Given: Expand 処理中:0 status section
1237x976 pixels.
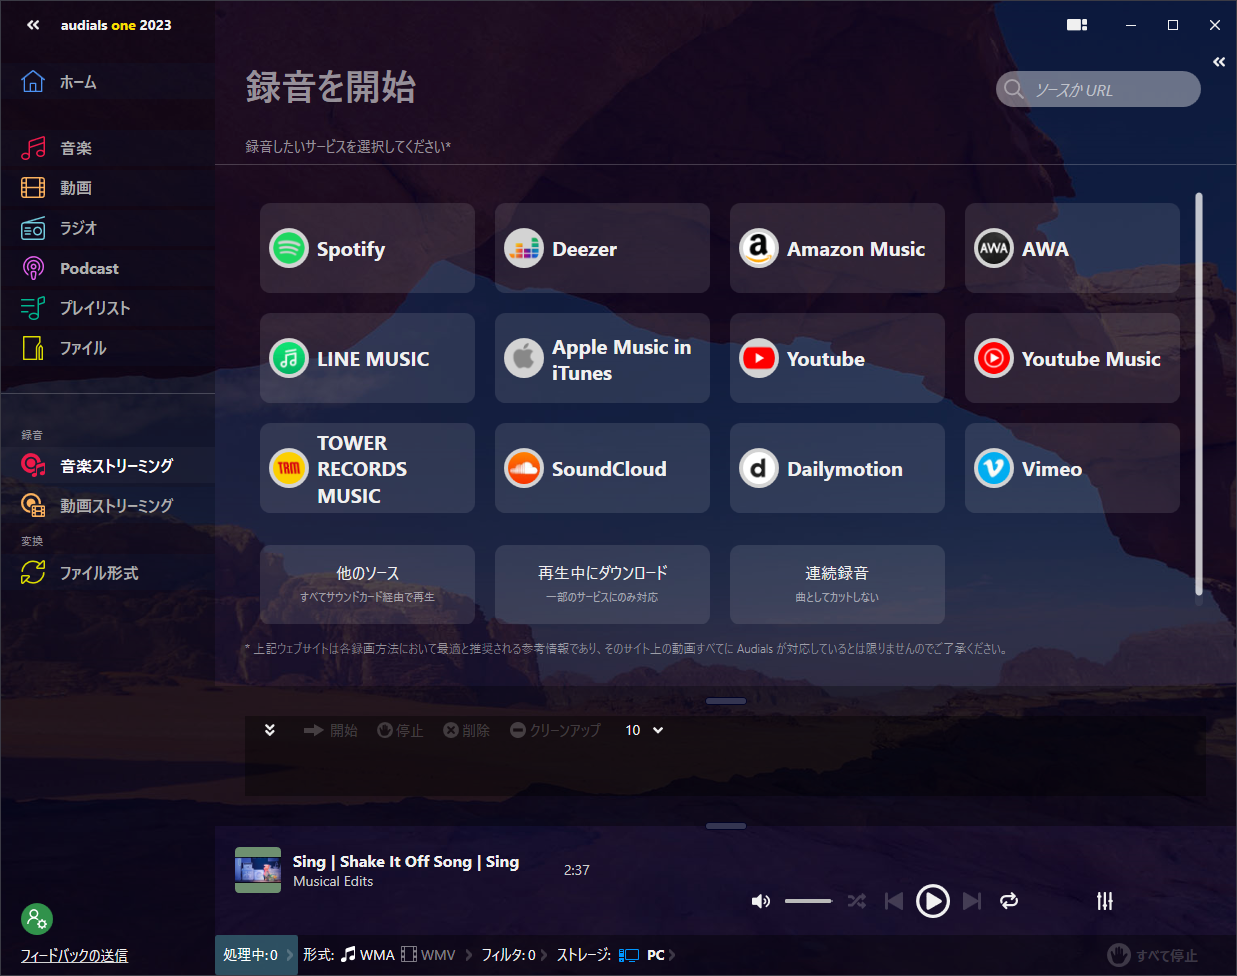Looking at the screenshot, I should [256, 955].
